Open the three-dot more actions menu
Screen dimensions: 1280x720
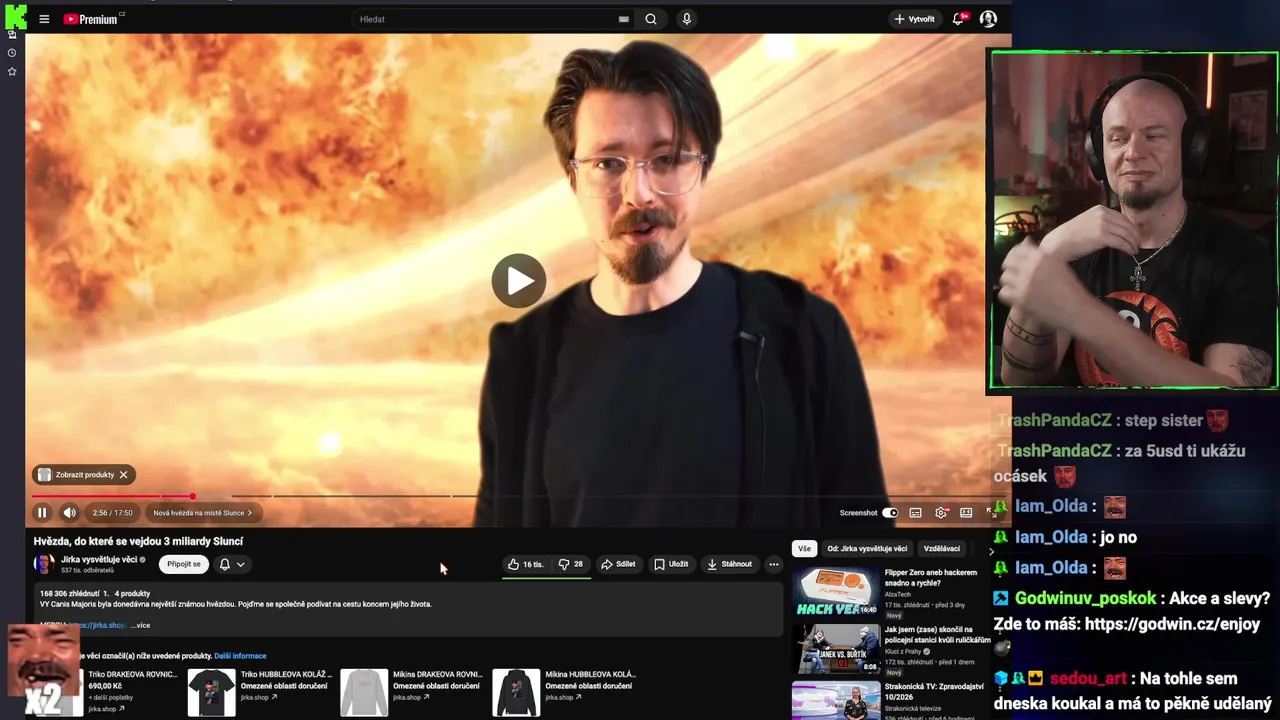point(773,564)
